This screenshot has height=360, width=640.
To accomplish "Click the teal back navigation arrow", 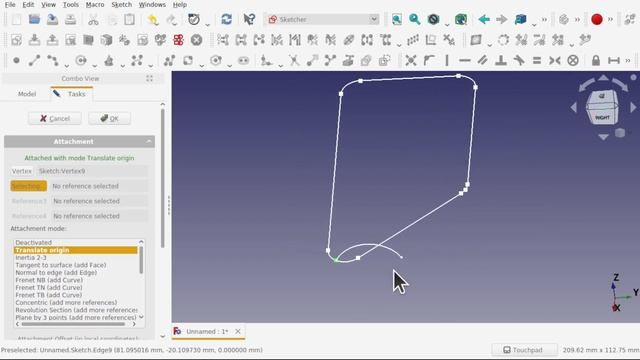I will point(484,19).
